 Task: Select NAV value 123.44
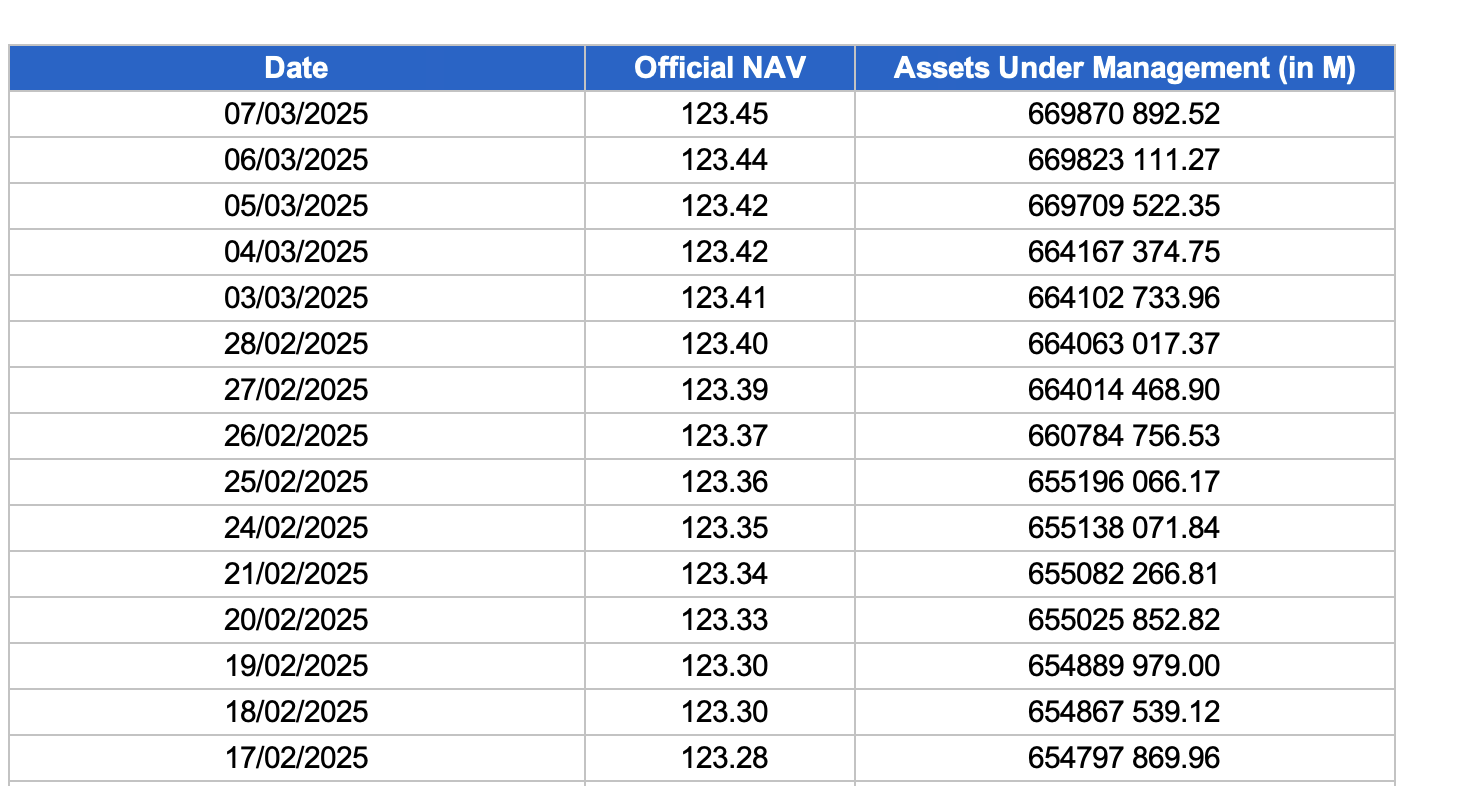coord(725,160)
